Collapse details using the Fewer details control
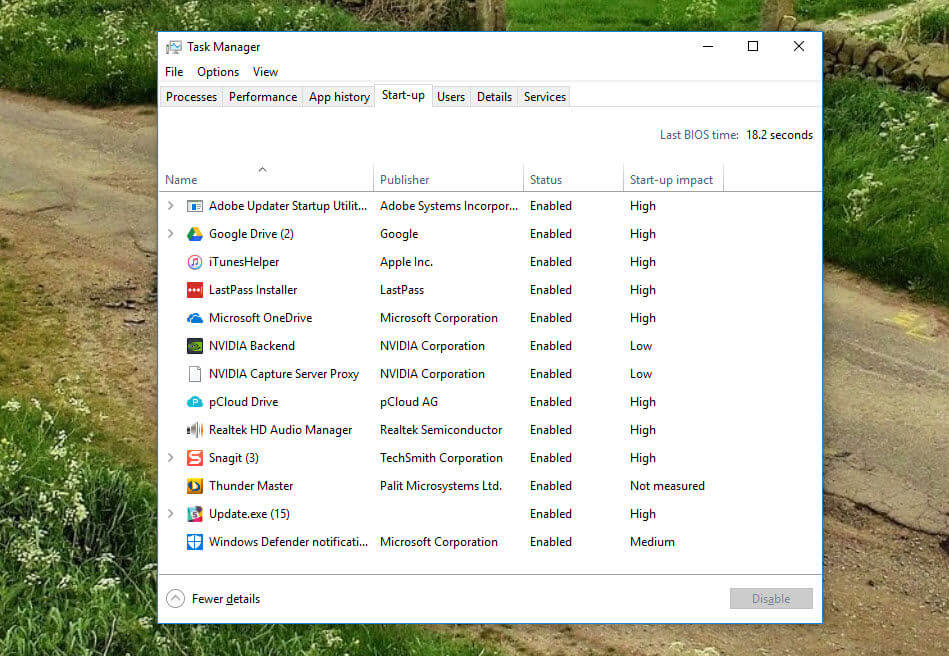This screenshot has width=949, height=656. coord(212,598)
